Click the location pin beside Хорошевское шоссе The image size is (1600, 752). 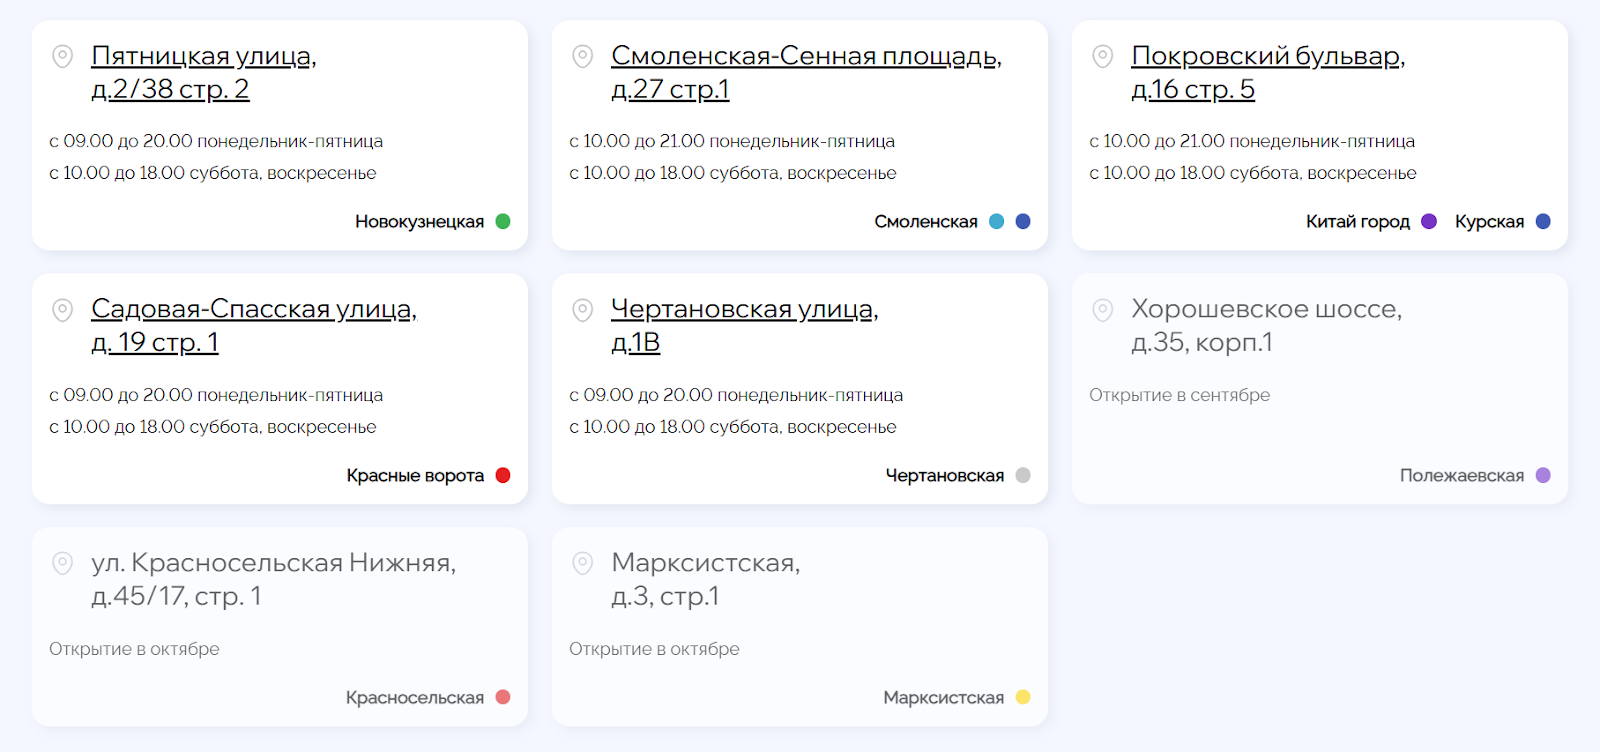click(x=1102, y=310)
